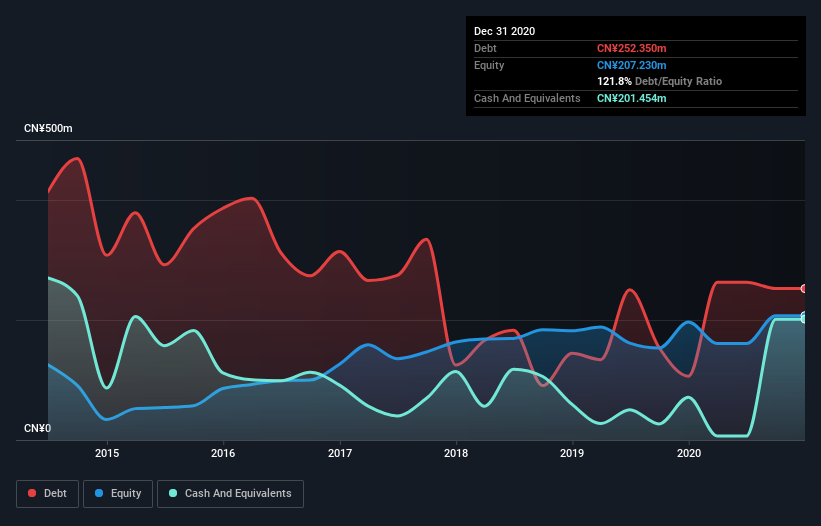Image resolution: width=821 pixels, height=526 pixels.
Task: Click the CN¥207.230m equity value
Action: click(x=631, y=65)
